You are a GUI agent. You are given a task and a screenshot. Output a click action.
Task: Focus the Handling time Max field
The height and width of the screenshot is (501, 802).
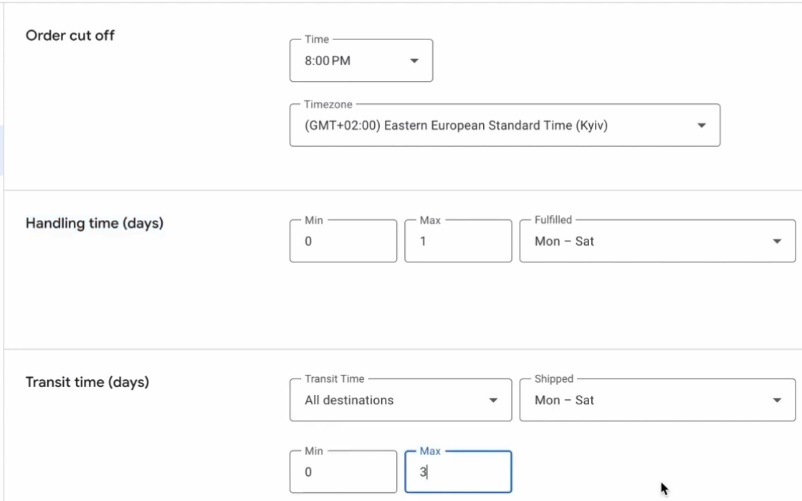click(458, 242)
